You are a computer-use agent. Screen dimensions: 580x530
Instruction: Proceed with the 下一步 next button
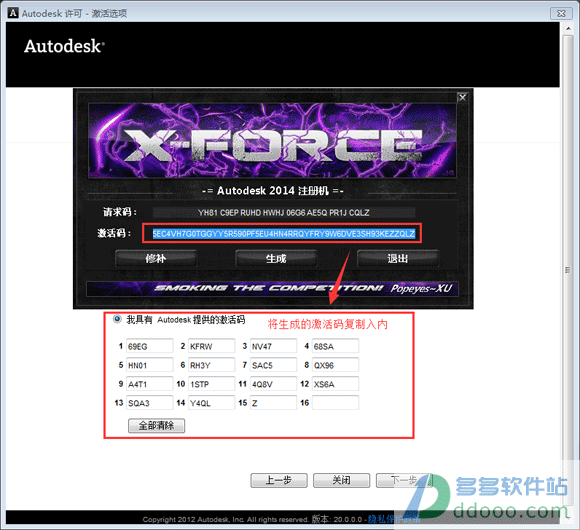click(x=404, y=480)
